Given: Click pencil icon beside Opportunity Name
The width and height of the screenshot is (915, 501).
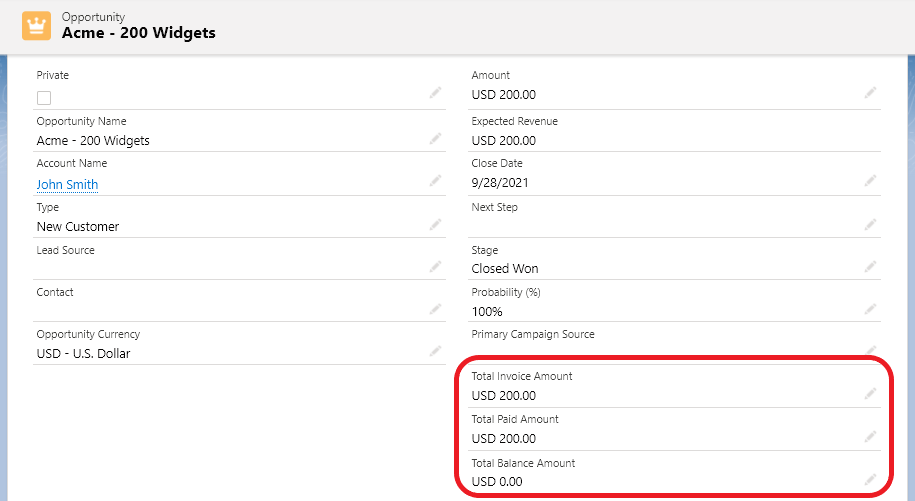Looking at the screenshot, I should (435, 138).
